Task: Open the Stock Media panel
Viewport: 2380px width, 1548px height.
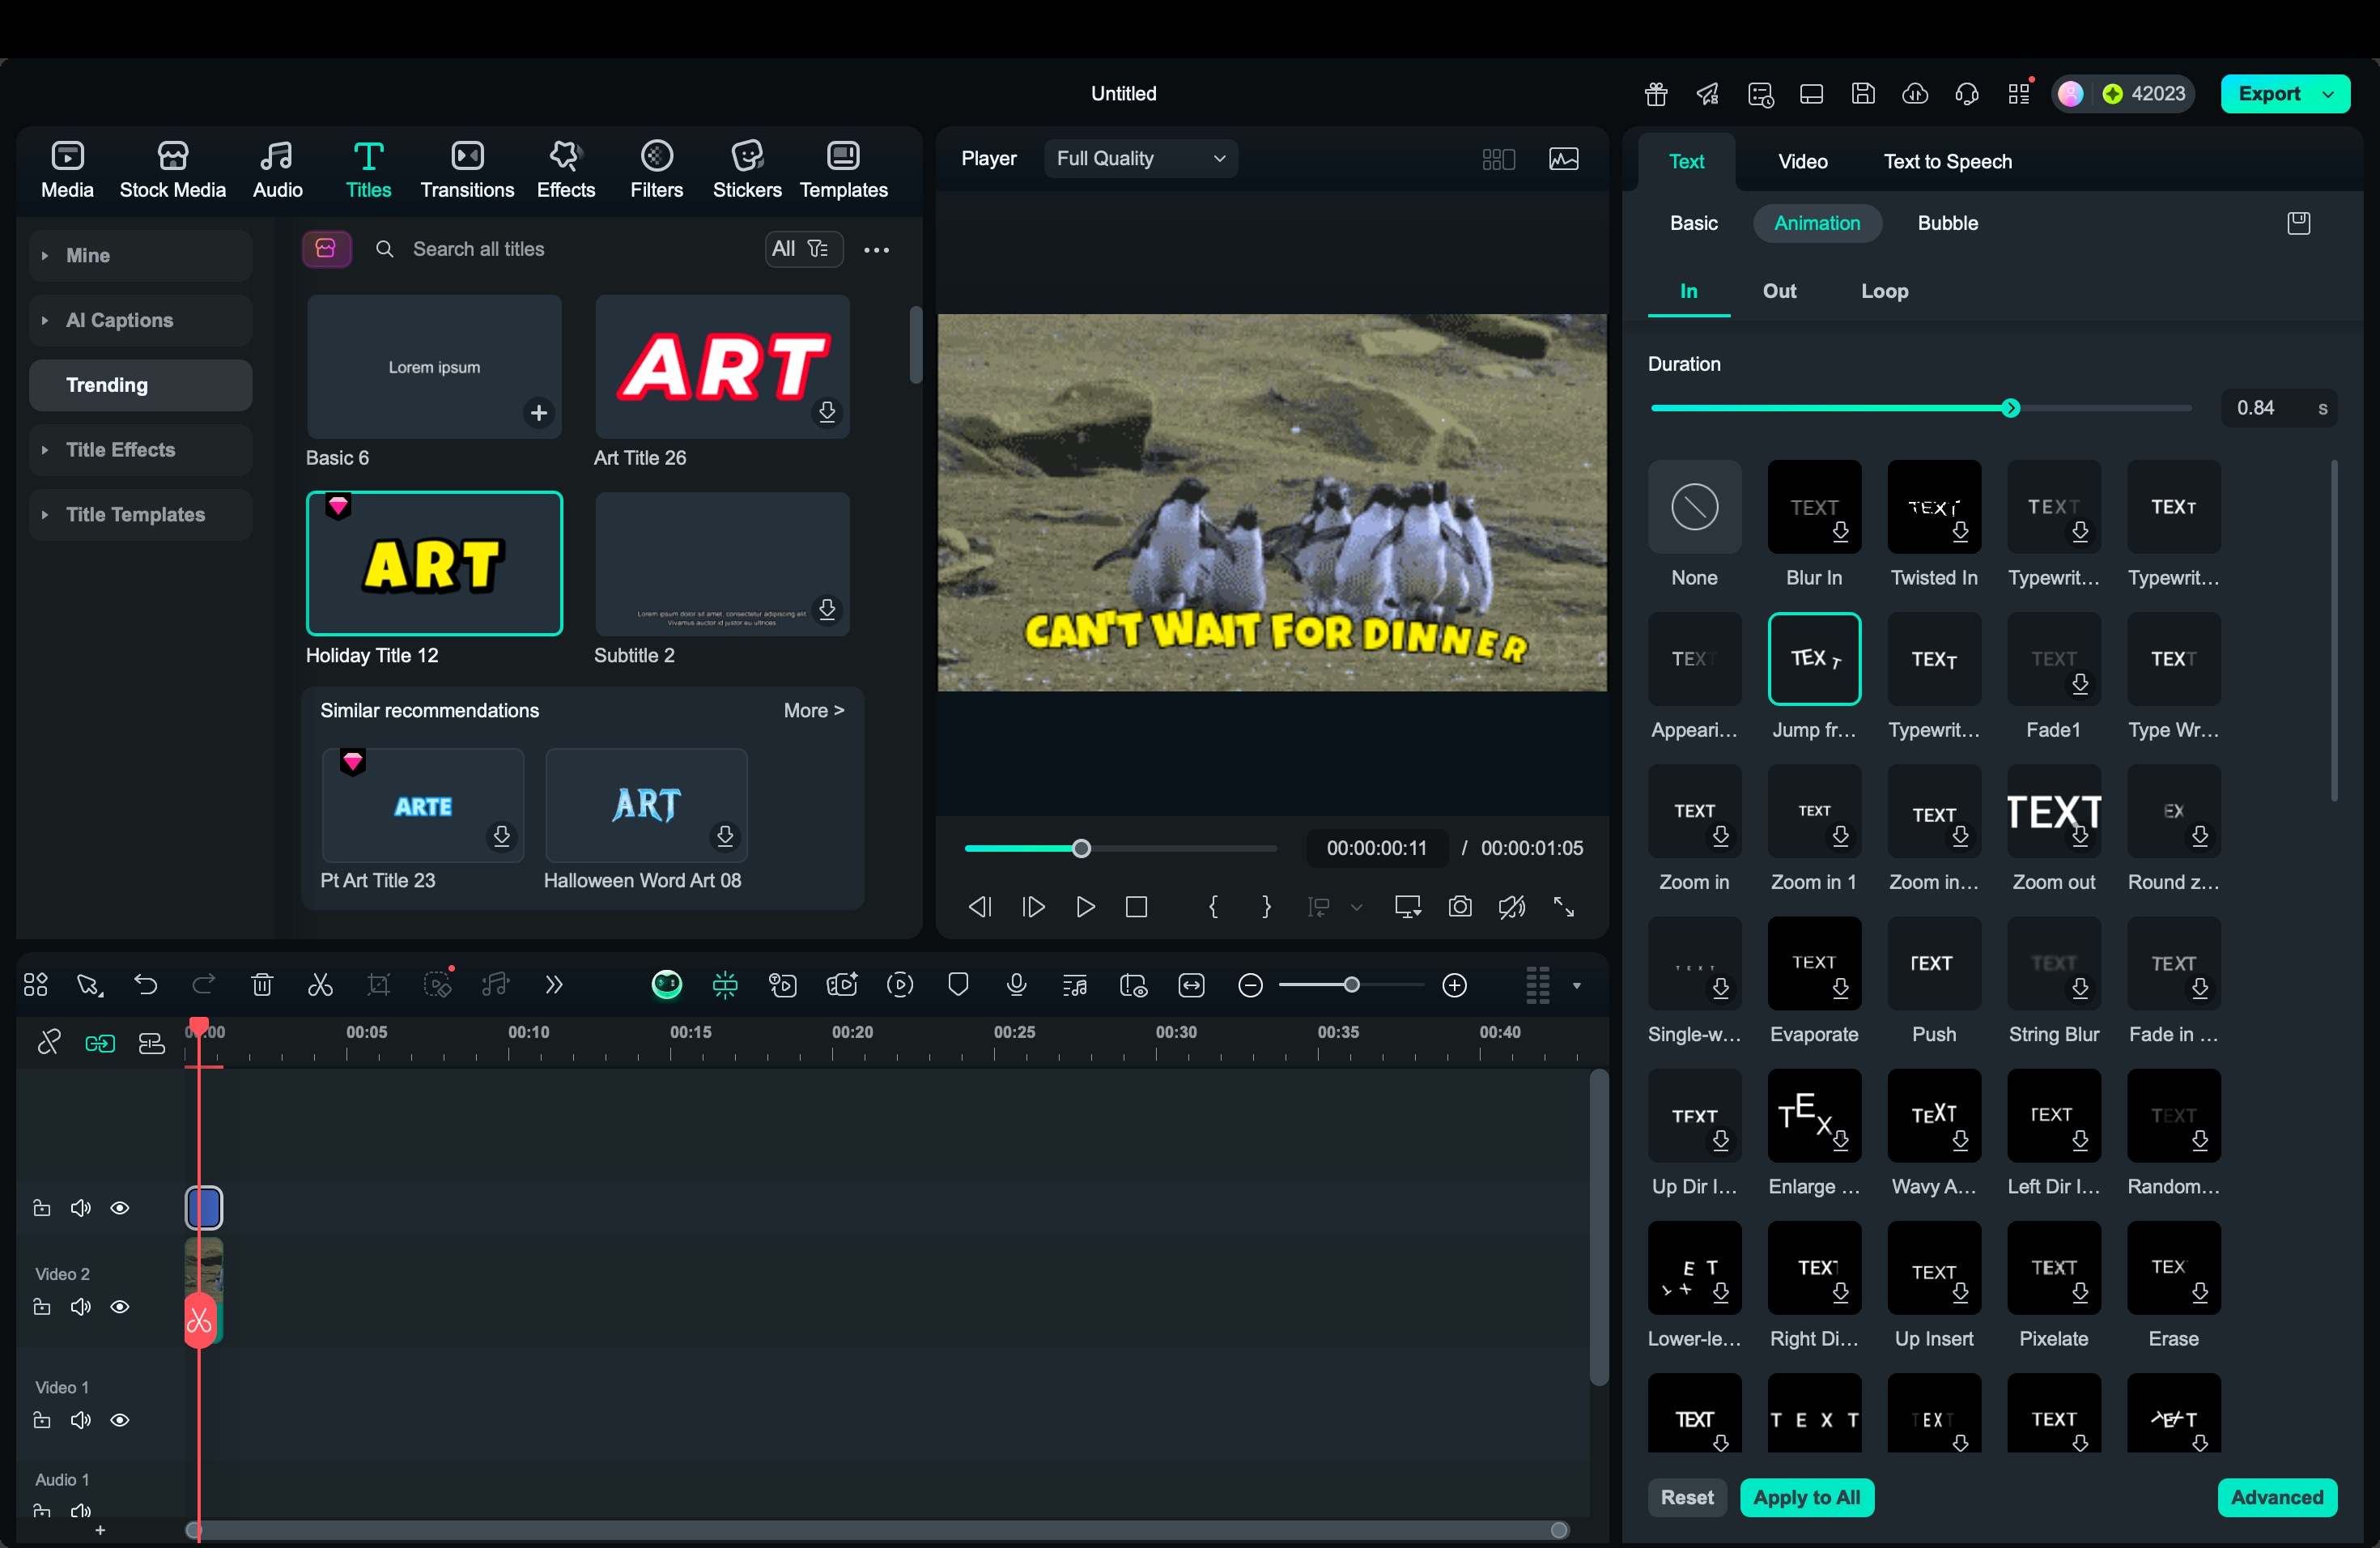Action: click(171, 168)
